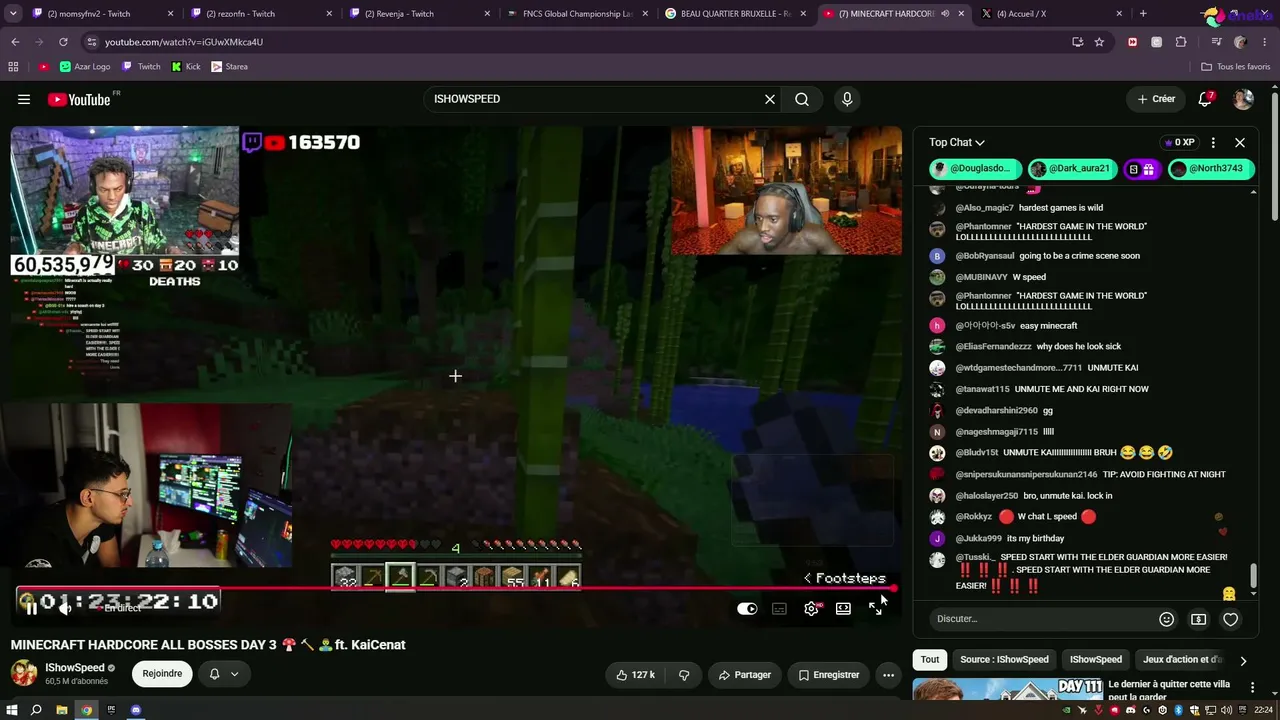Image resolution: width=1280 pixels, height=720 pixels.
Task: Open the browser extensions puzzle menu
Action: [x=1181, y=42]
